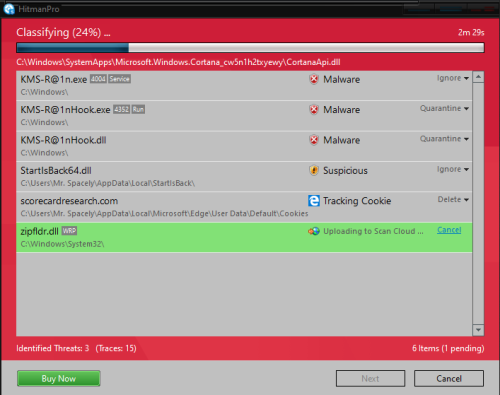Select the zipfldr.dll file name
The image size is (500, 395).
[x=39, y=231]
